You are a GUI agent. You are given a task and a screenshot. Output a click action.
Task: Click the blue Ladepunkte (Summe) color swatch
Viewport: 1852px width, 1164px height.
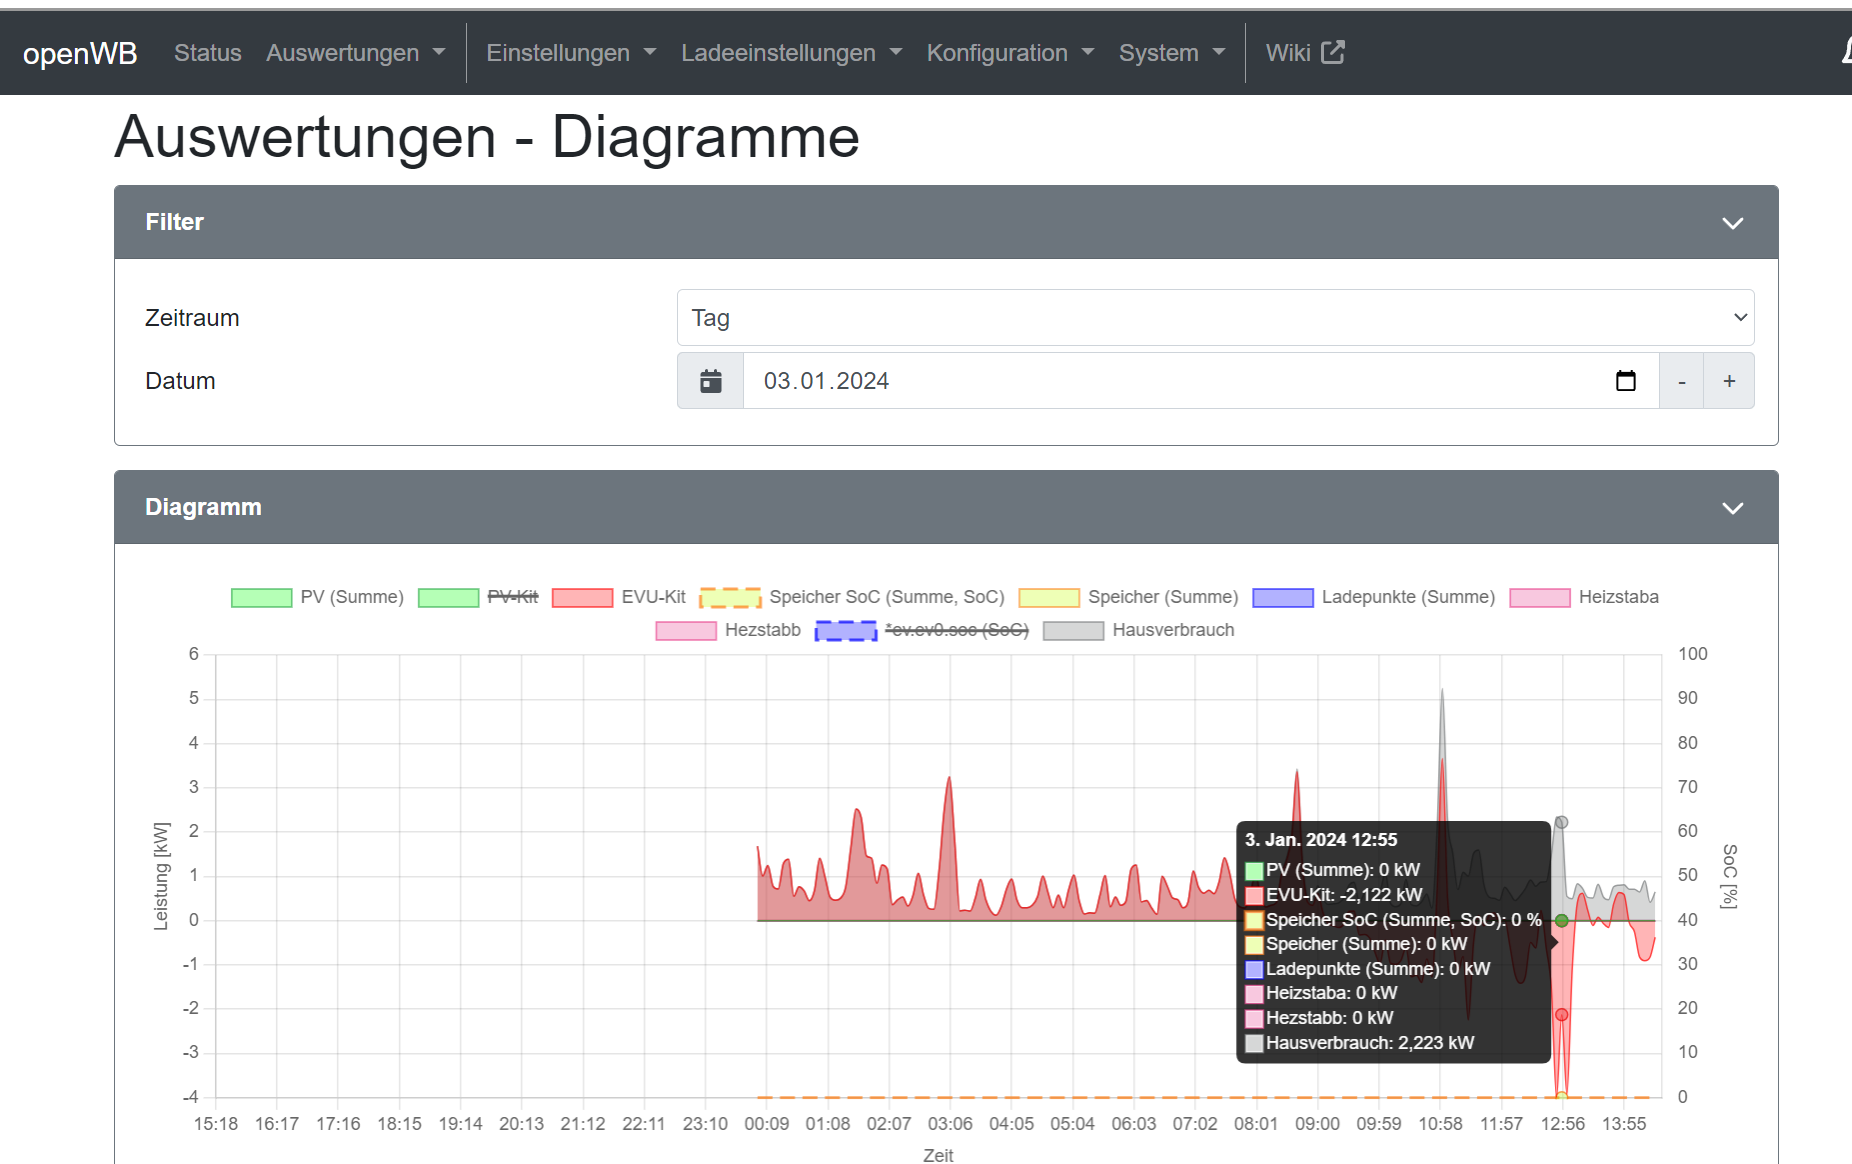tap(1282, 597)
